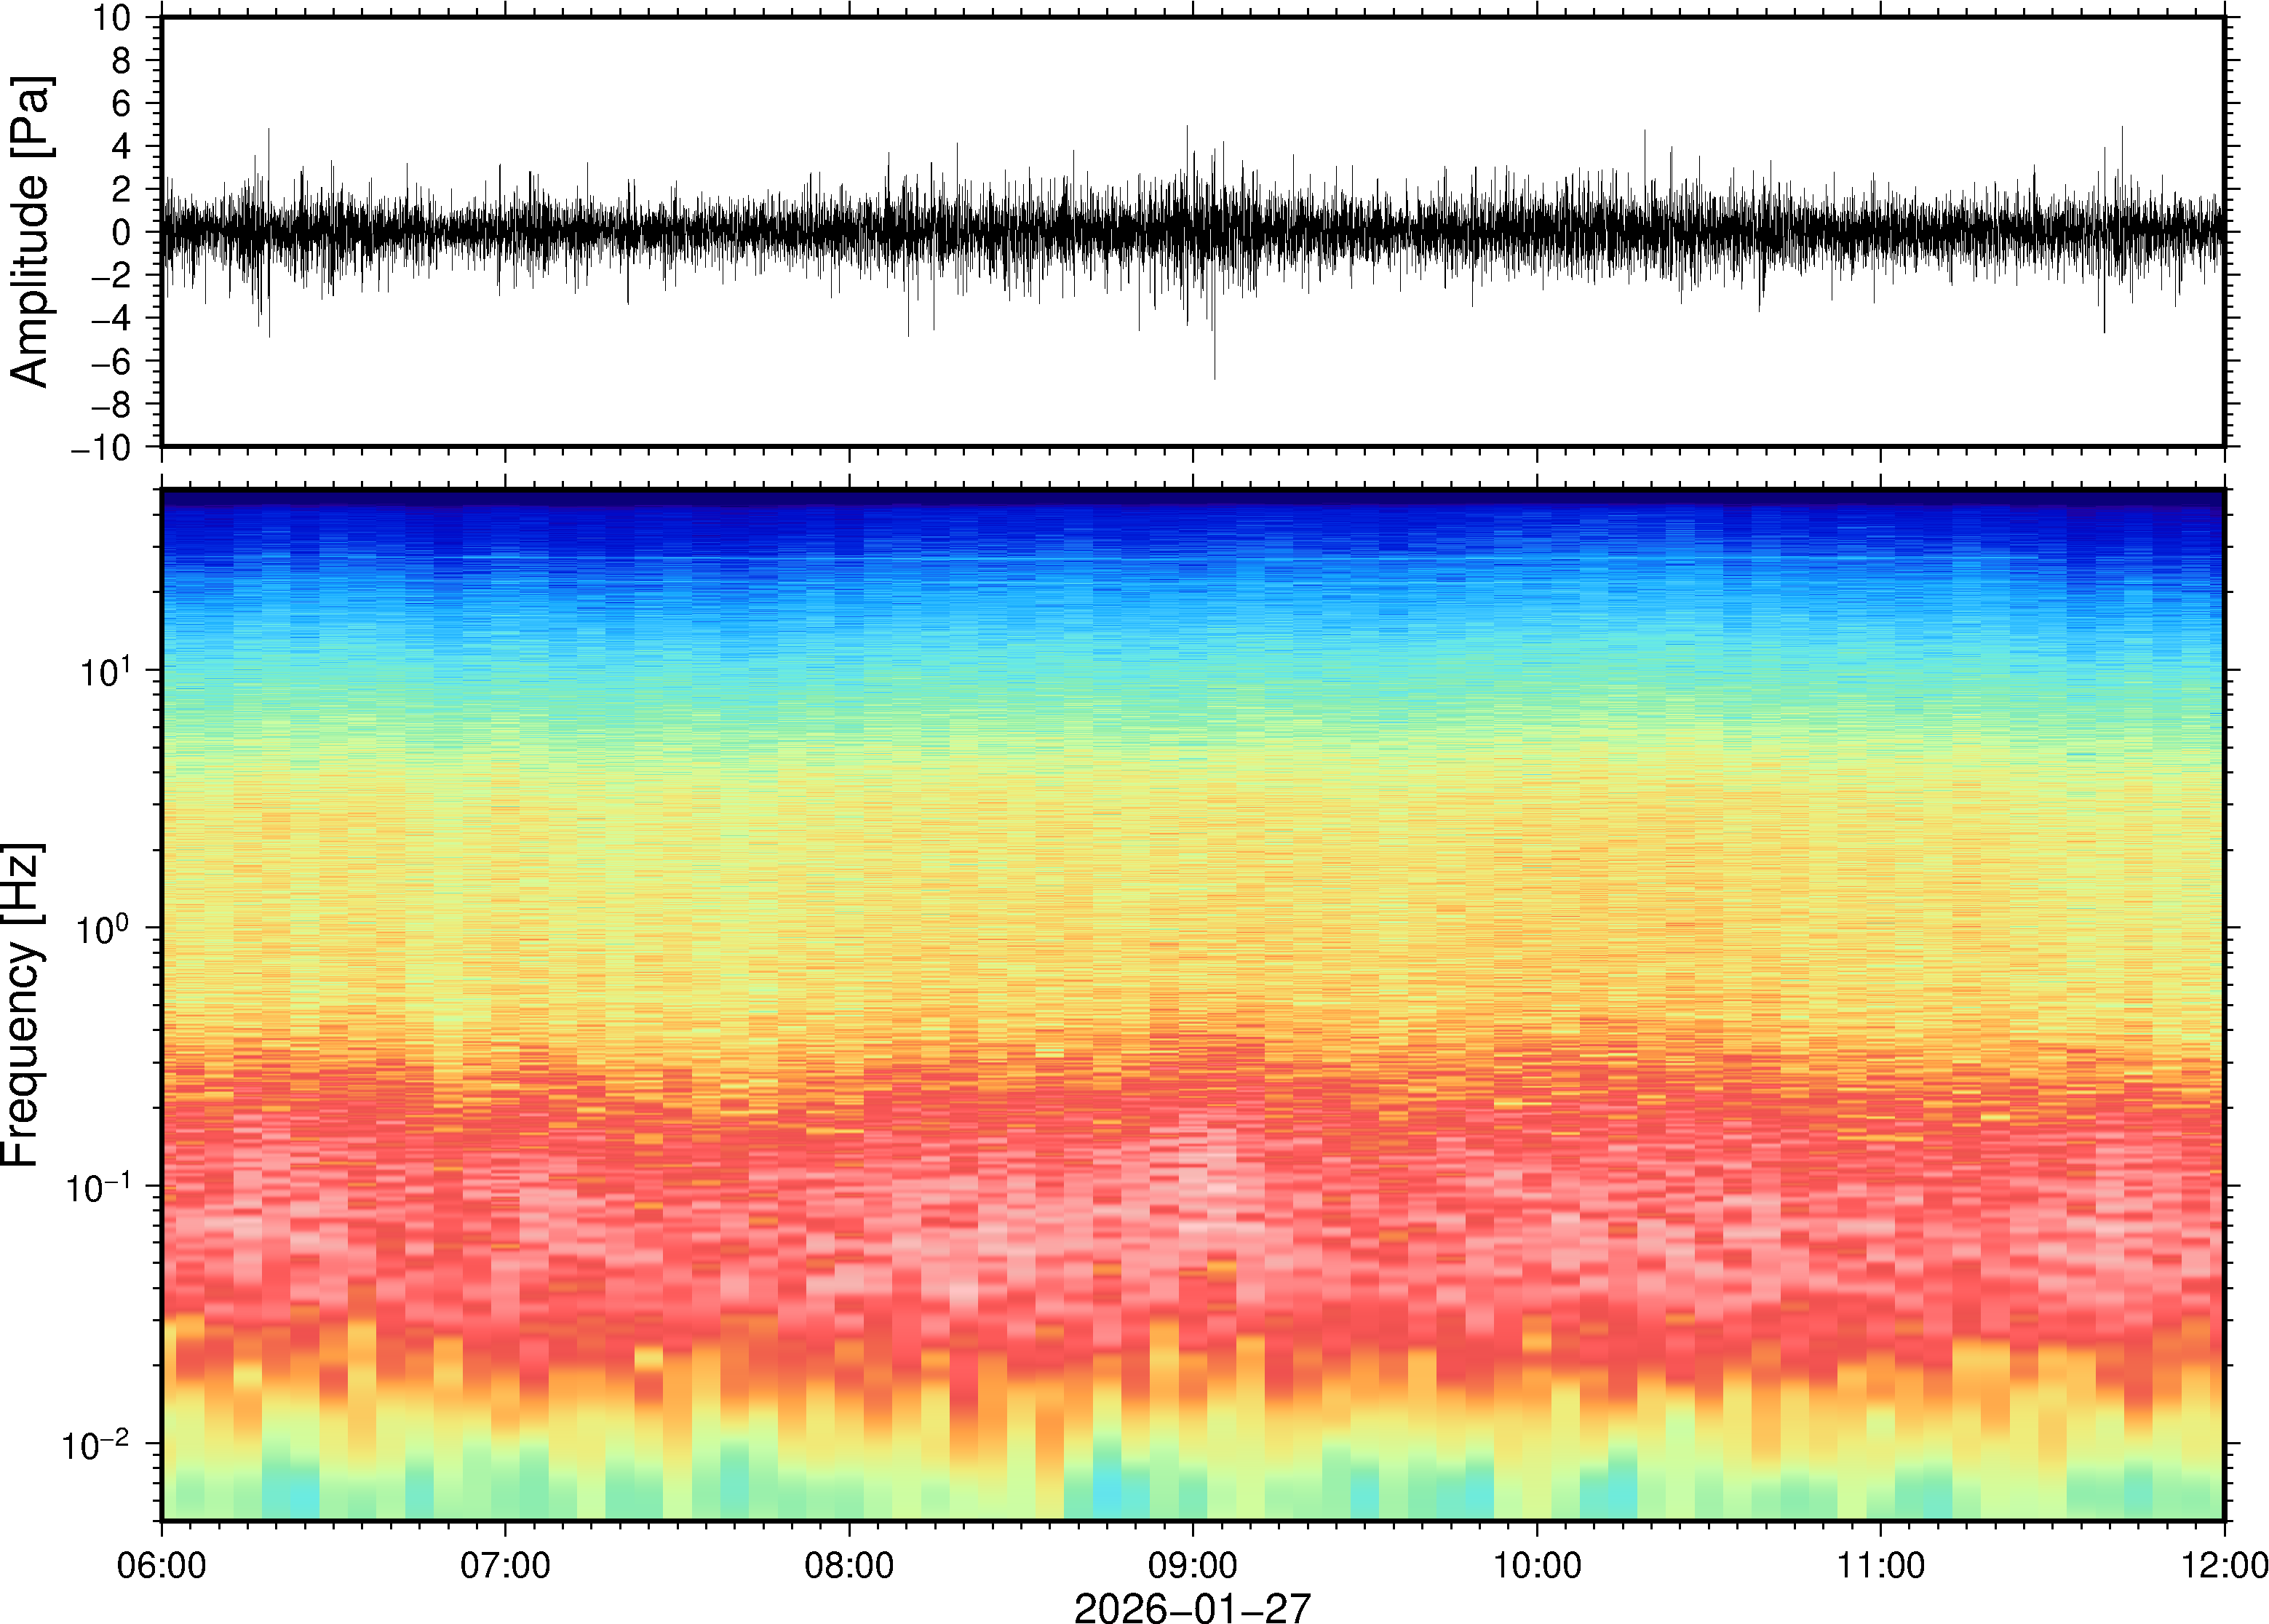Click the 10:00 time axis label
The height and width of the screenshot is (1624, 2269).
click(x=1536, y=1565)
